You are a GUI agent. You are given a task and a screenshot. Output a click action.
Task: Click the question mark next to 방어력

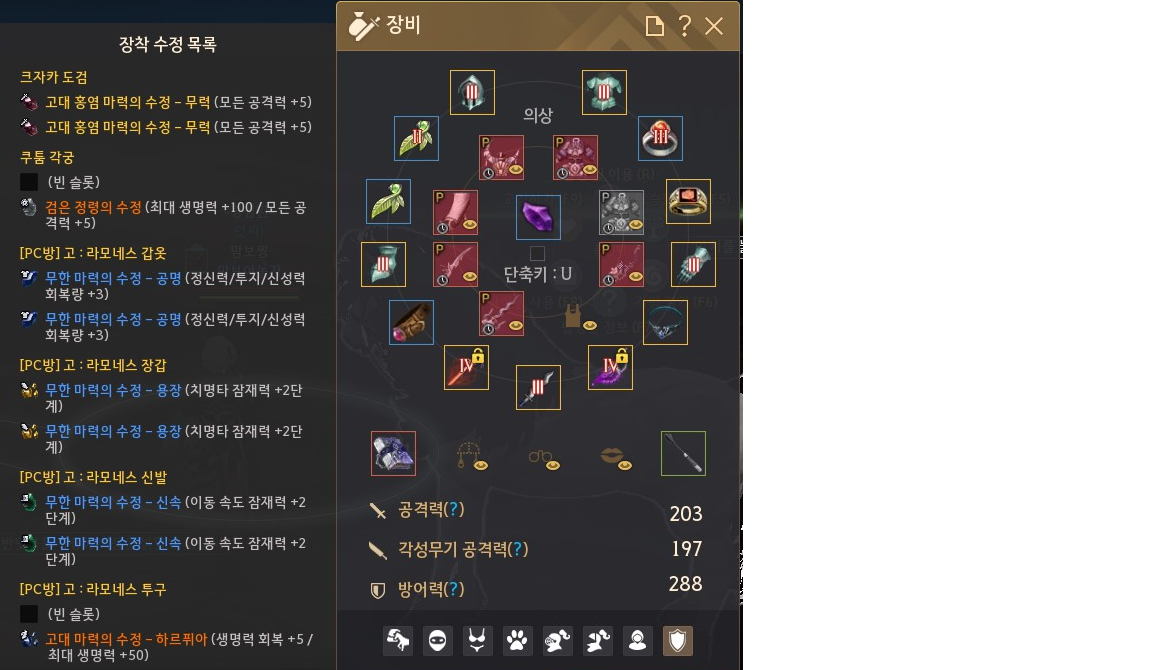[x=453, y=588]
